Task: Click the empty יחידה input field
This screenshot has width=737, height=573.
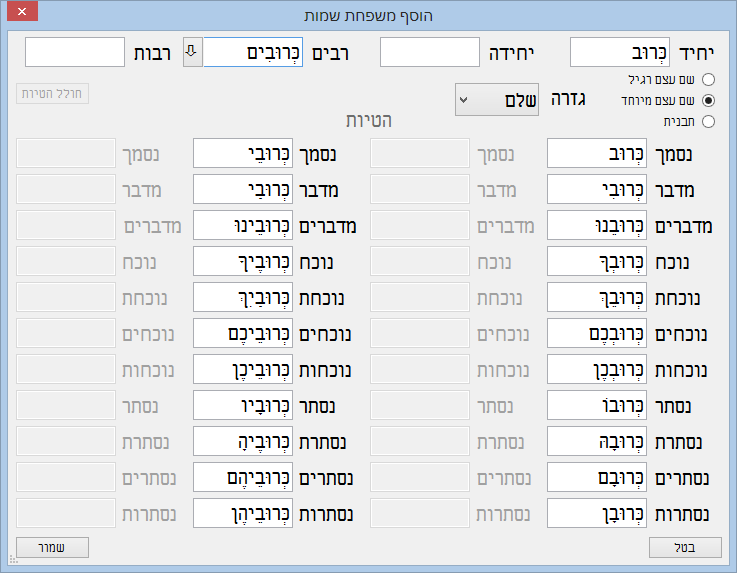Action: point(430,53)
